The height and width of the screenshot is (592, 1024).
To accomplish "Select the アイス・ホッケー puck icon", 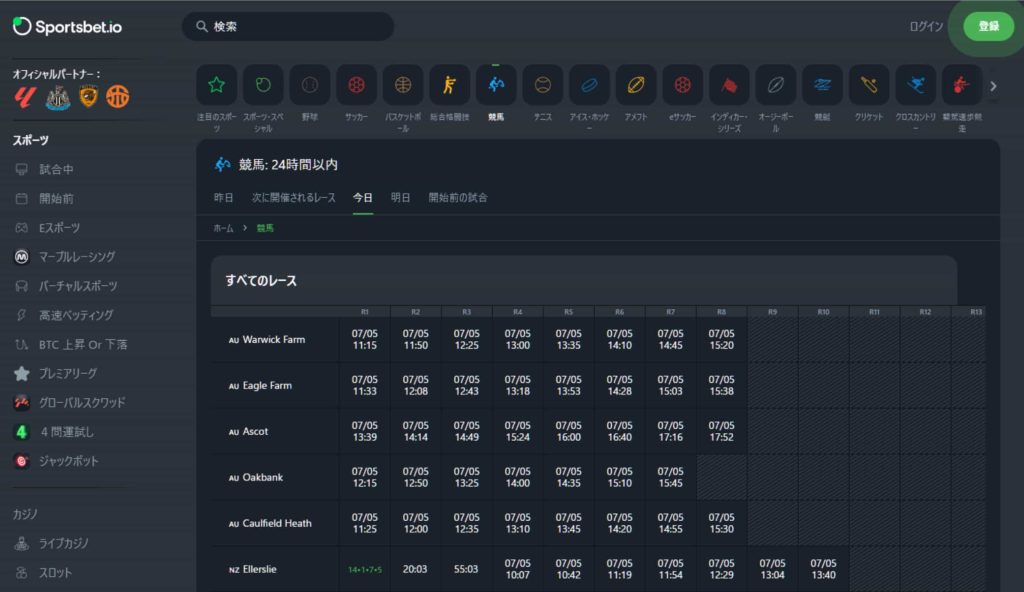I will (589, 85).
